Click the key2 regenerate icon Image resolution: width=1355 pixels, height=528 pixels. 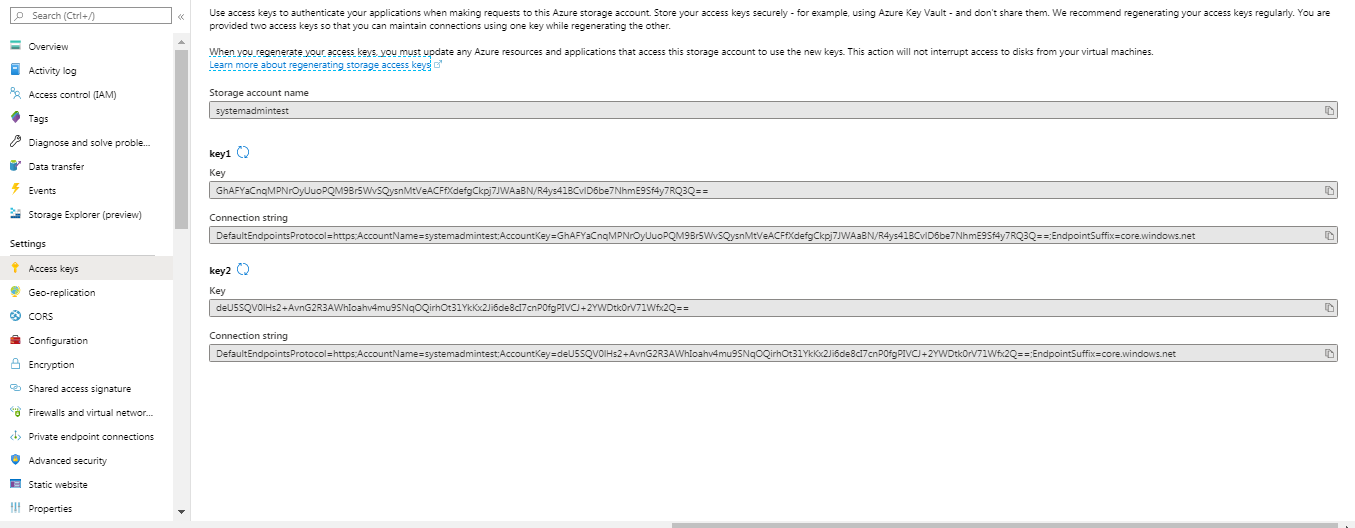(242, 270)
